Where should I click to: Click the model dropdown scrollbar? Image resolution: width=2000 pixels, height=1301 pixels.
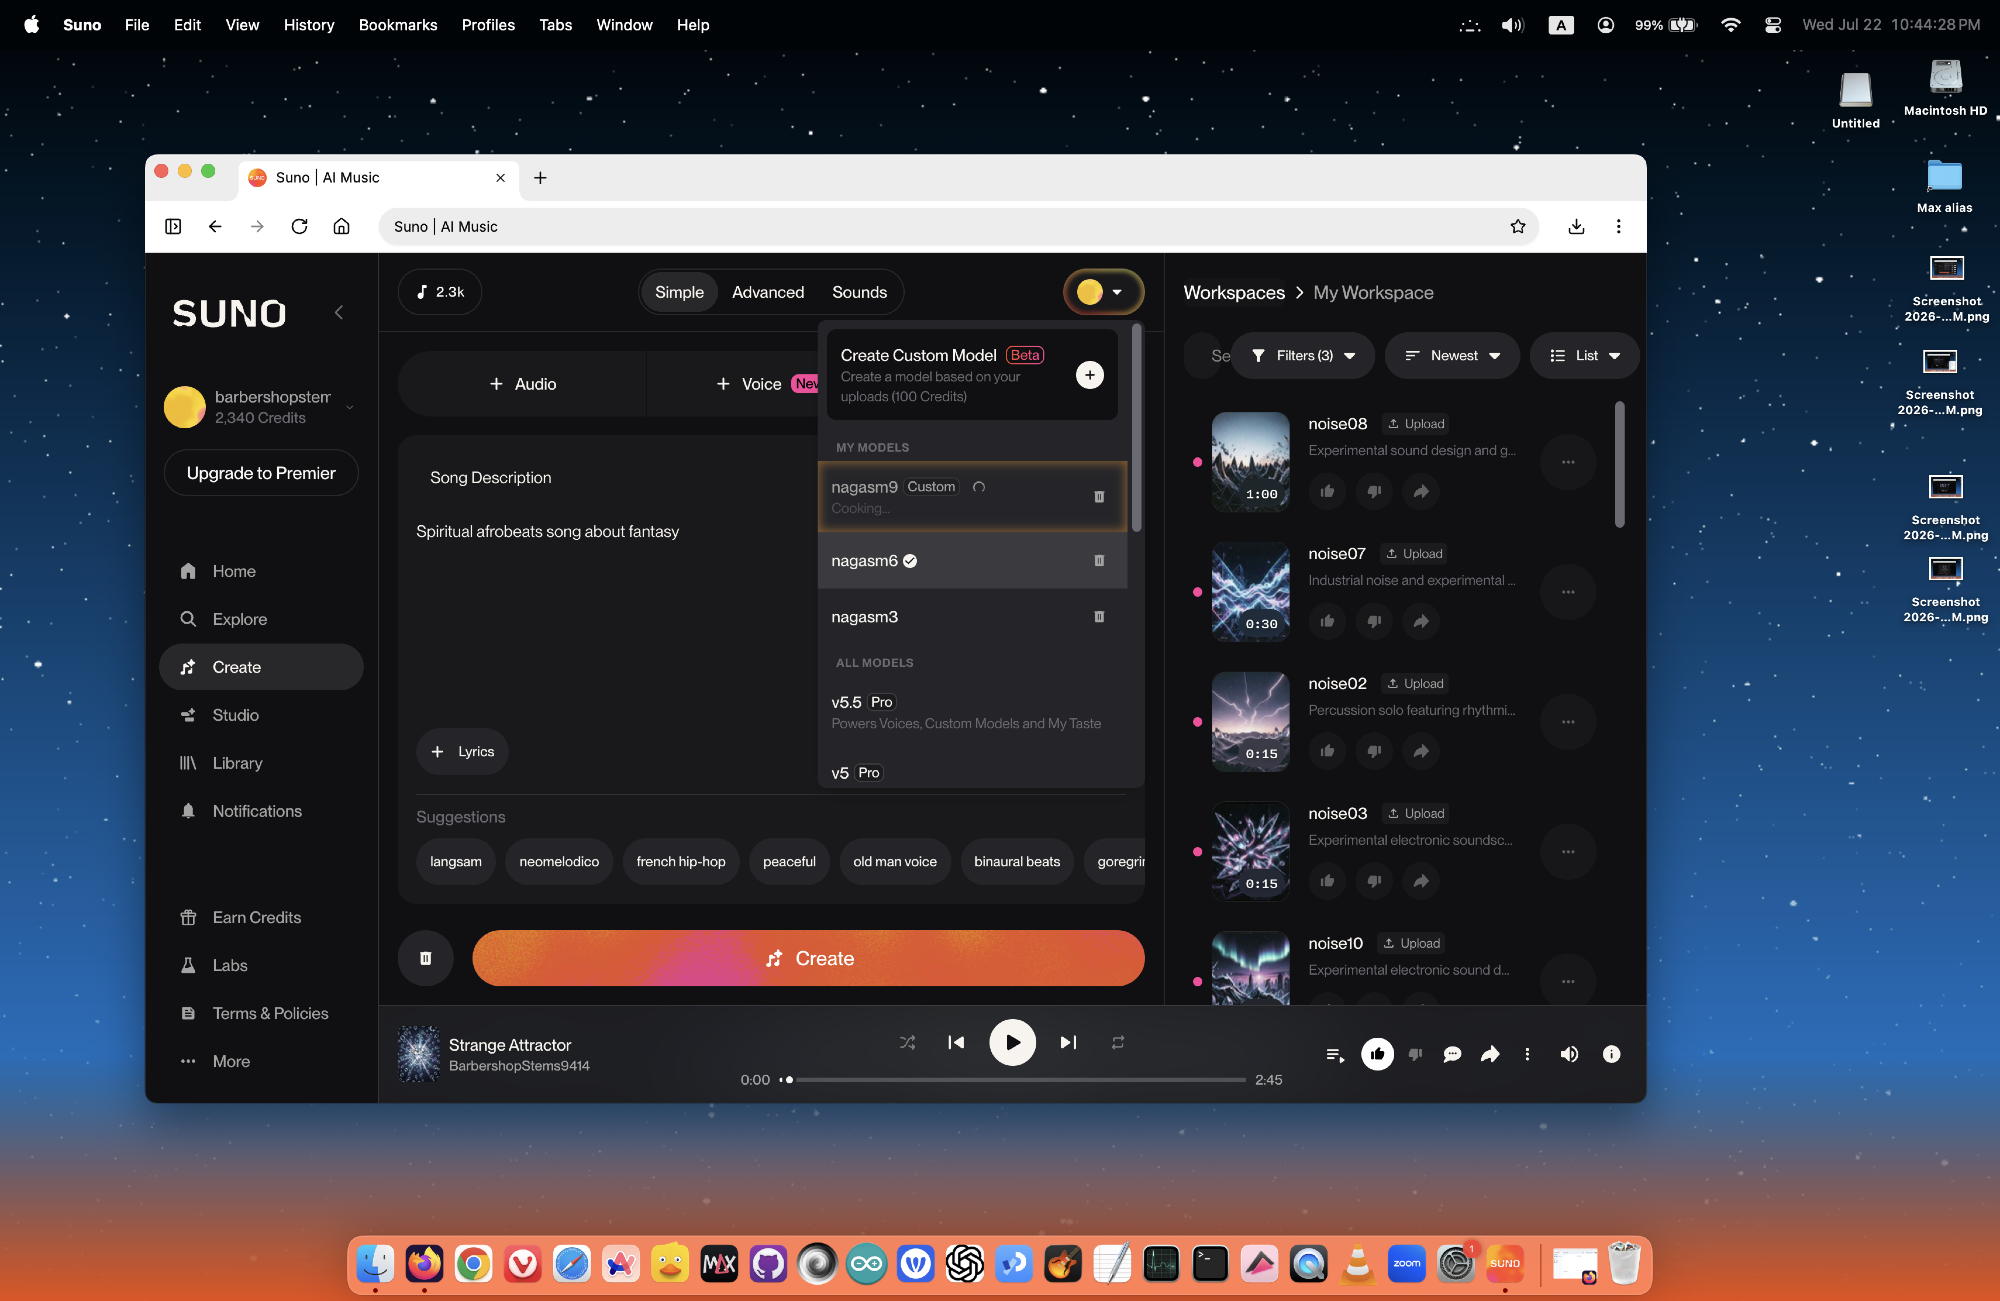point(1137,428)
